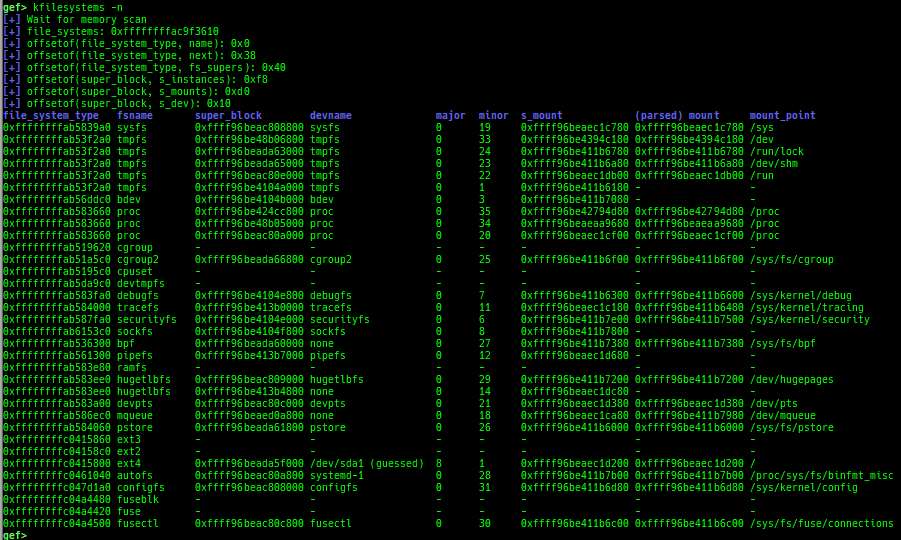Click the command text 'kfilesystems -n'
This screenshot has height=540, width=901.
(x=78, y=7)
